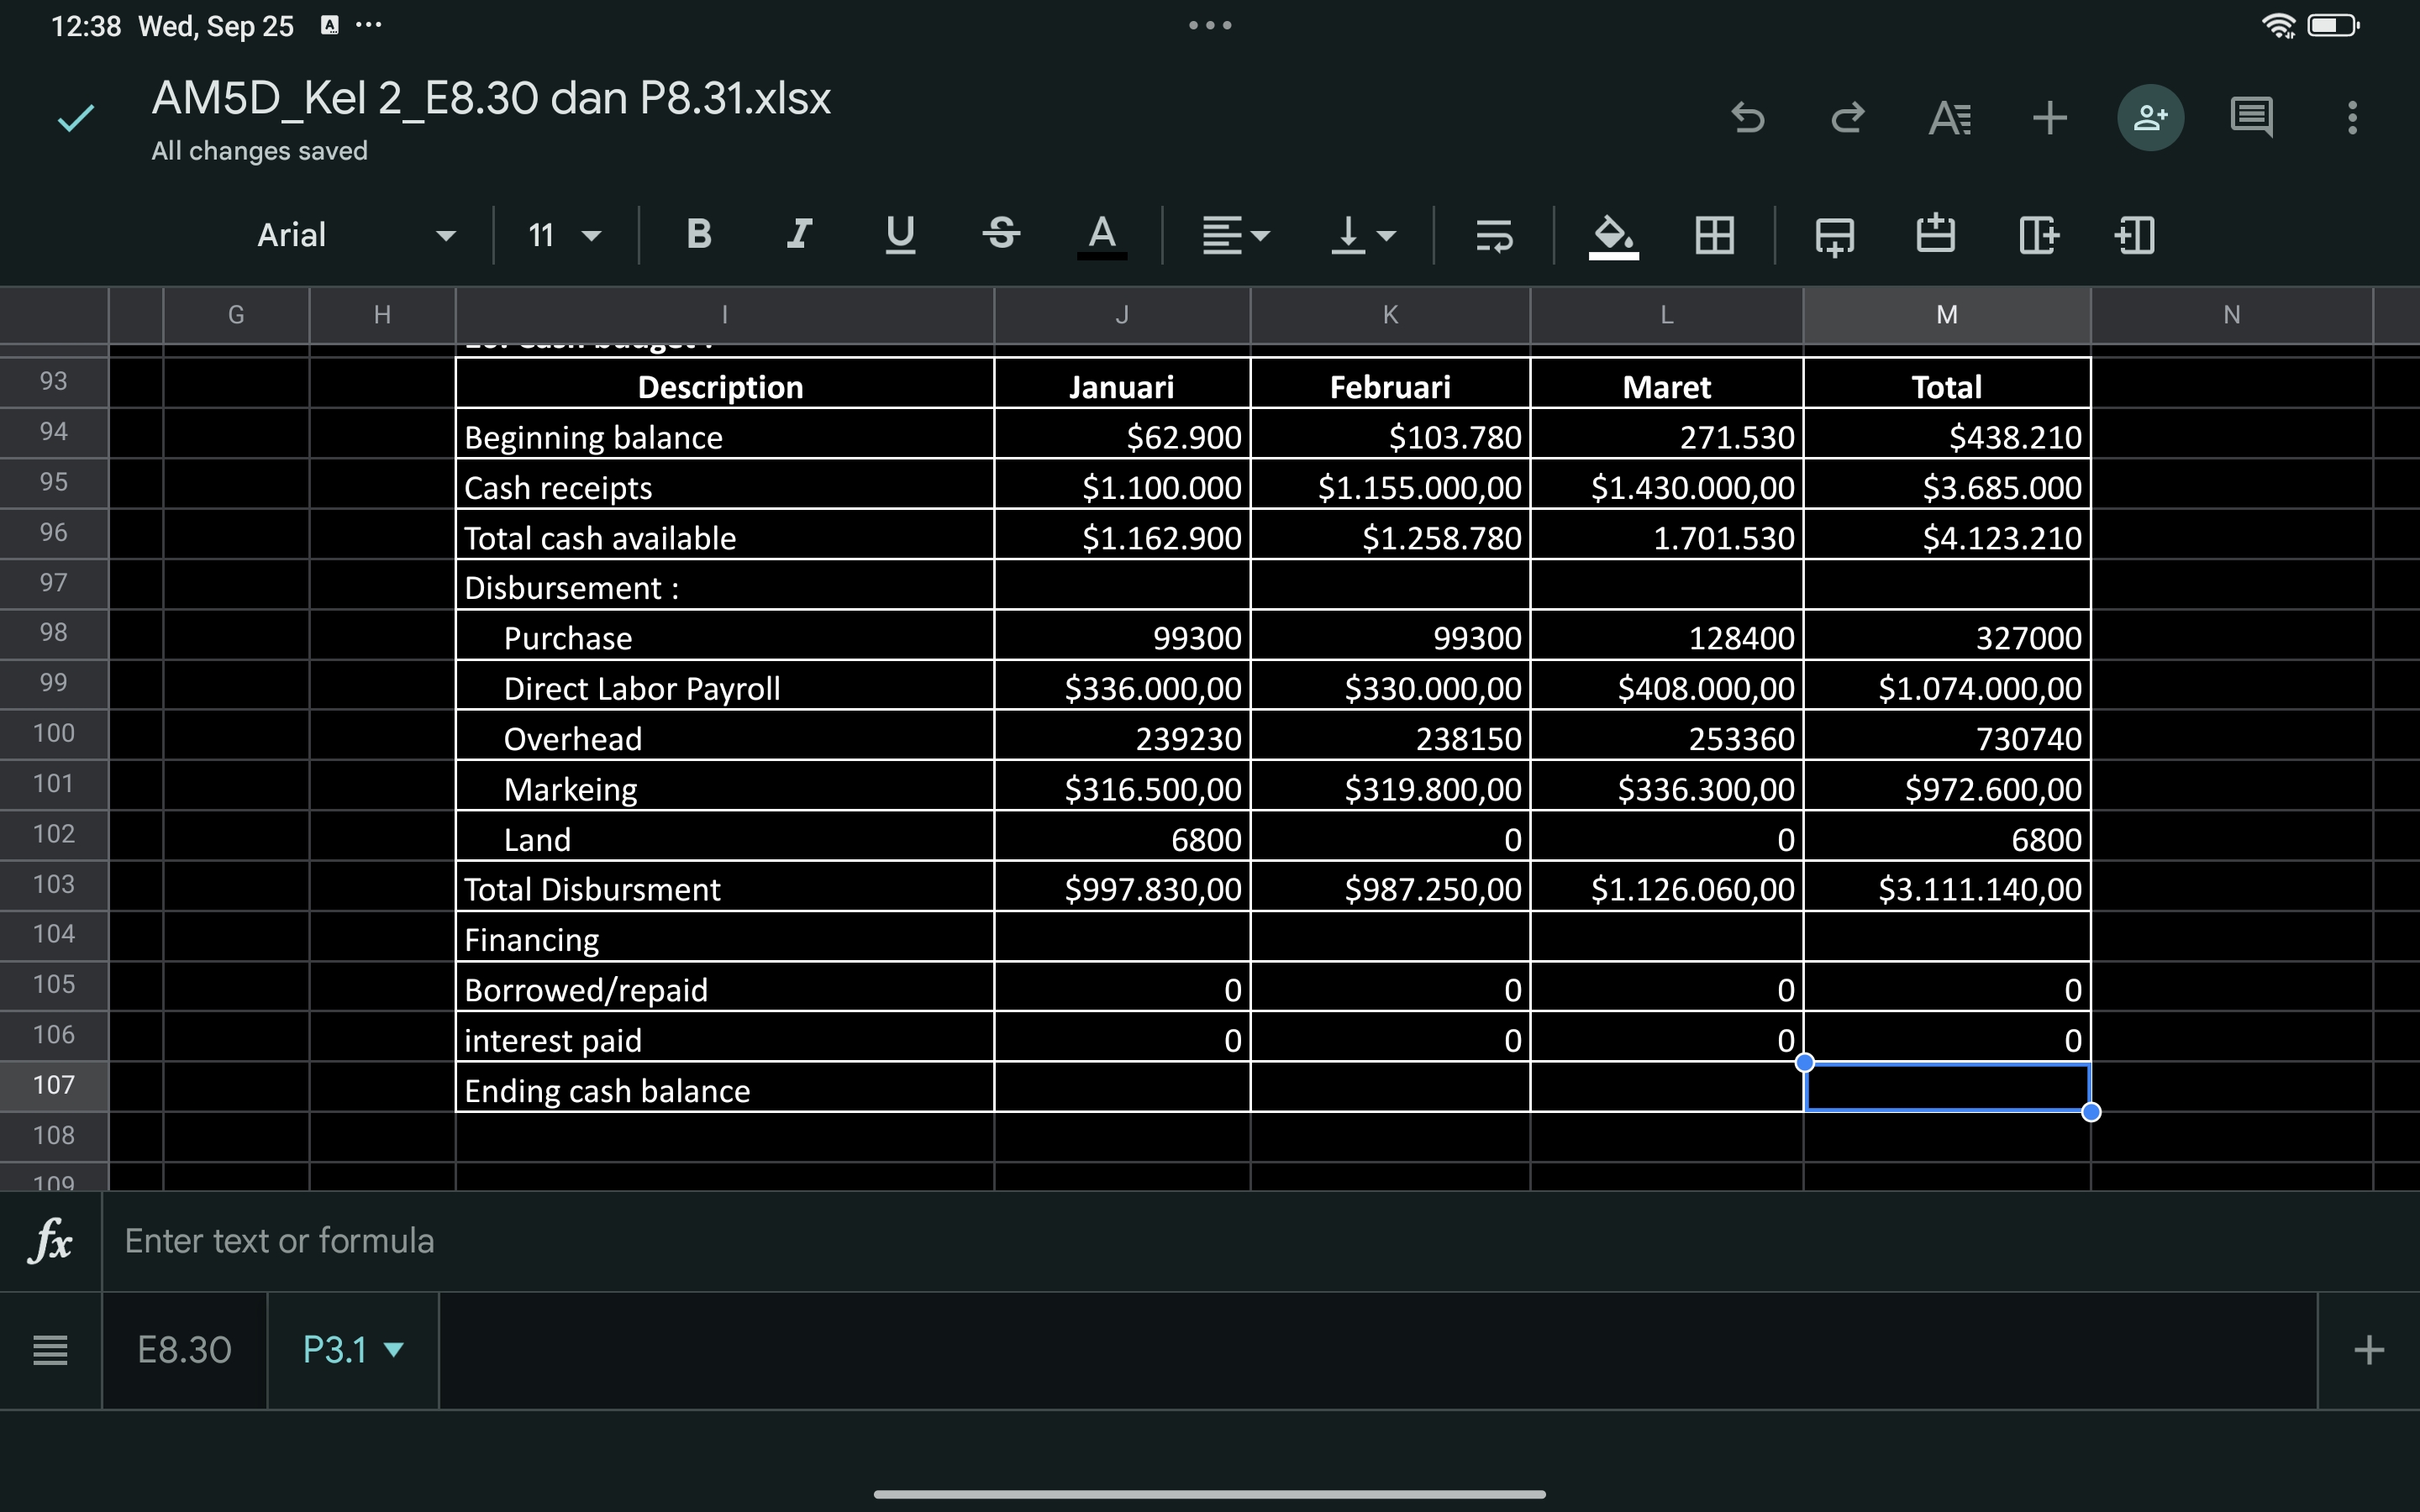The width and height of the screenshot is (2420, 1512).
Task: Redo the last undone action
Action: [x=1848, y=118]
